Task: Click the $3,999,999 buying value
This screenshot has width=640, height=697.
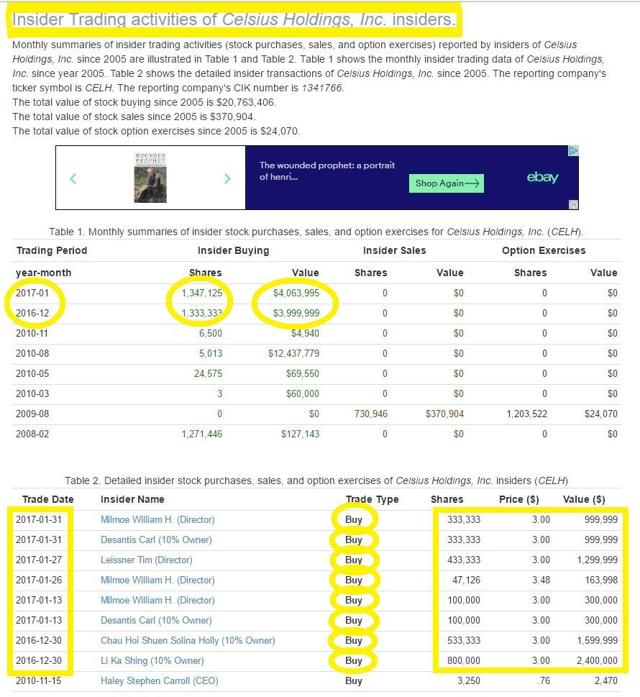Action: (x=296, y=313)
